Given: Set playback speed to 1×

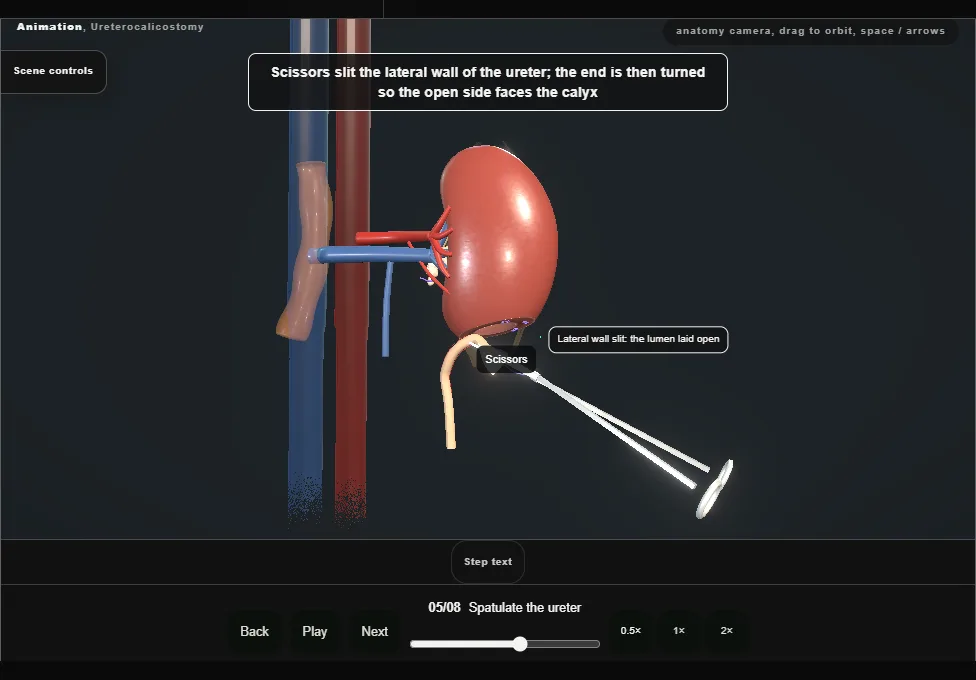Looking at the screenshot, I should tap(679, 631).
